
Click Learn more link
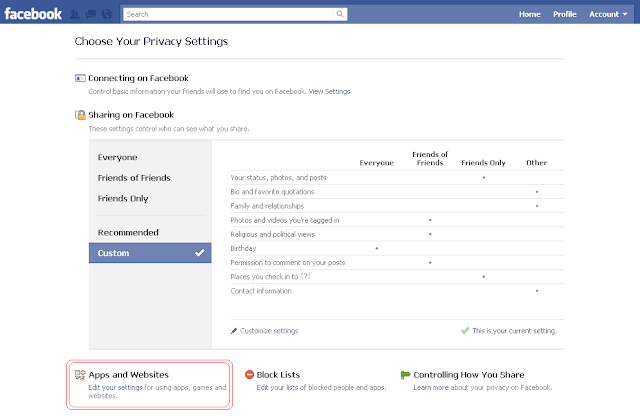[x=431, y=387]
